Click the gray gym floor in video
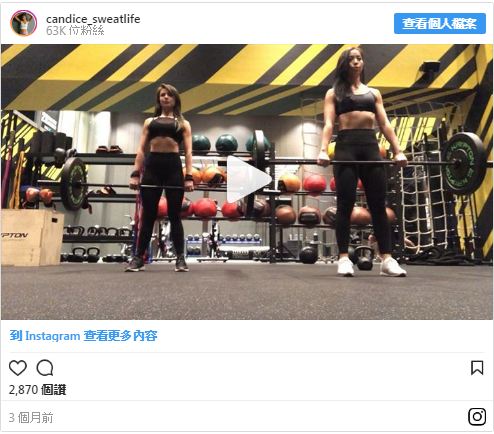 (x=247, y=292)
